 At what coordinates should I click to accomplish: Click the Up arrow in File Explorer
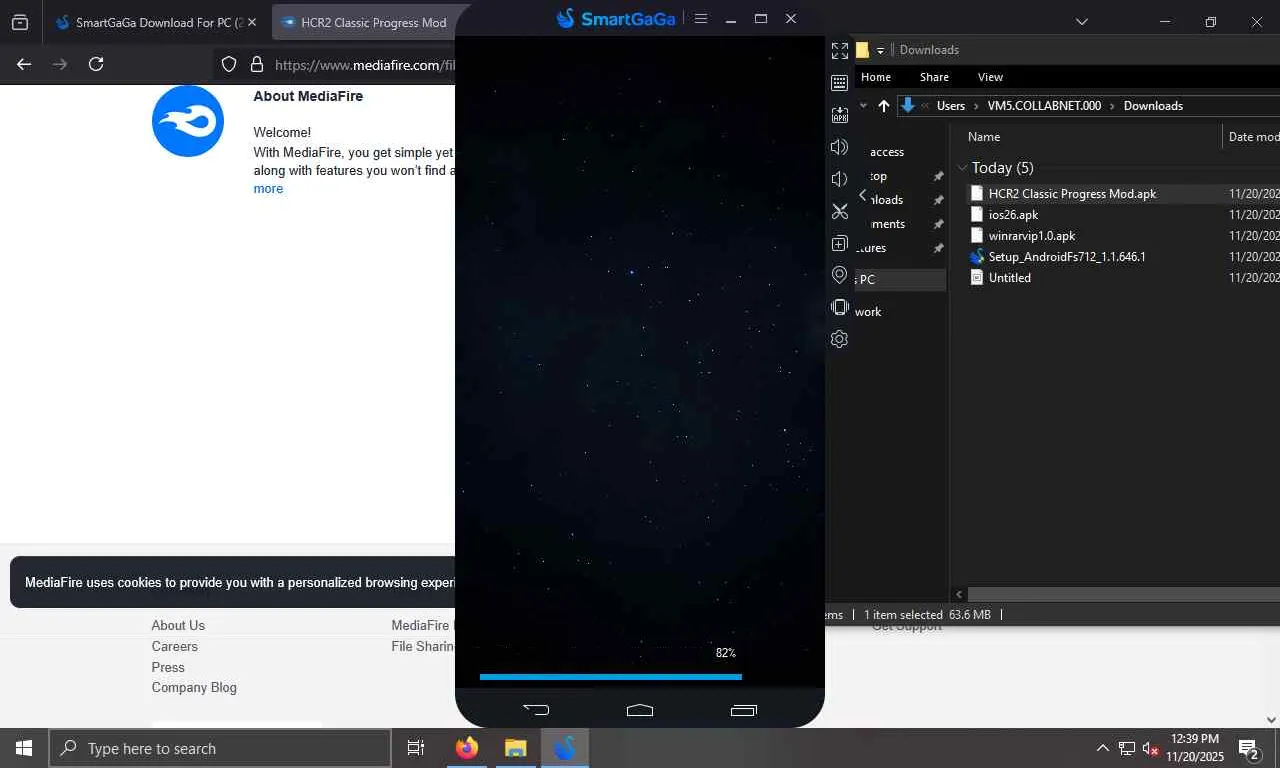pyautogui.click(x=883, y=106)
